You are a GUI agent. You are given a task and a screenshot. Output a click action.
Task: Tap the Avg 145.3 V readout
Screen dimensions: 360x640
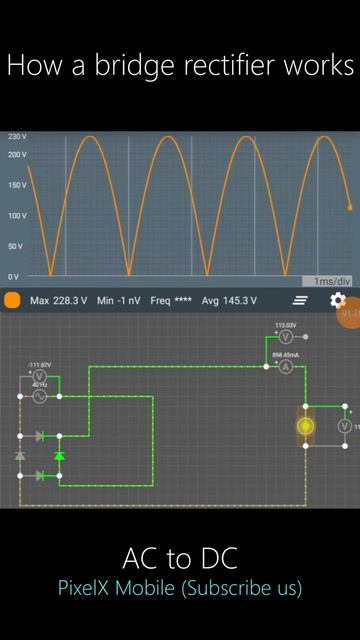(229, 301)
